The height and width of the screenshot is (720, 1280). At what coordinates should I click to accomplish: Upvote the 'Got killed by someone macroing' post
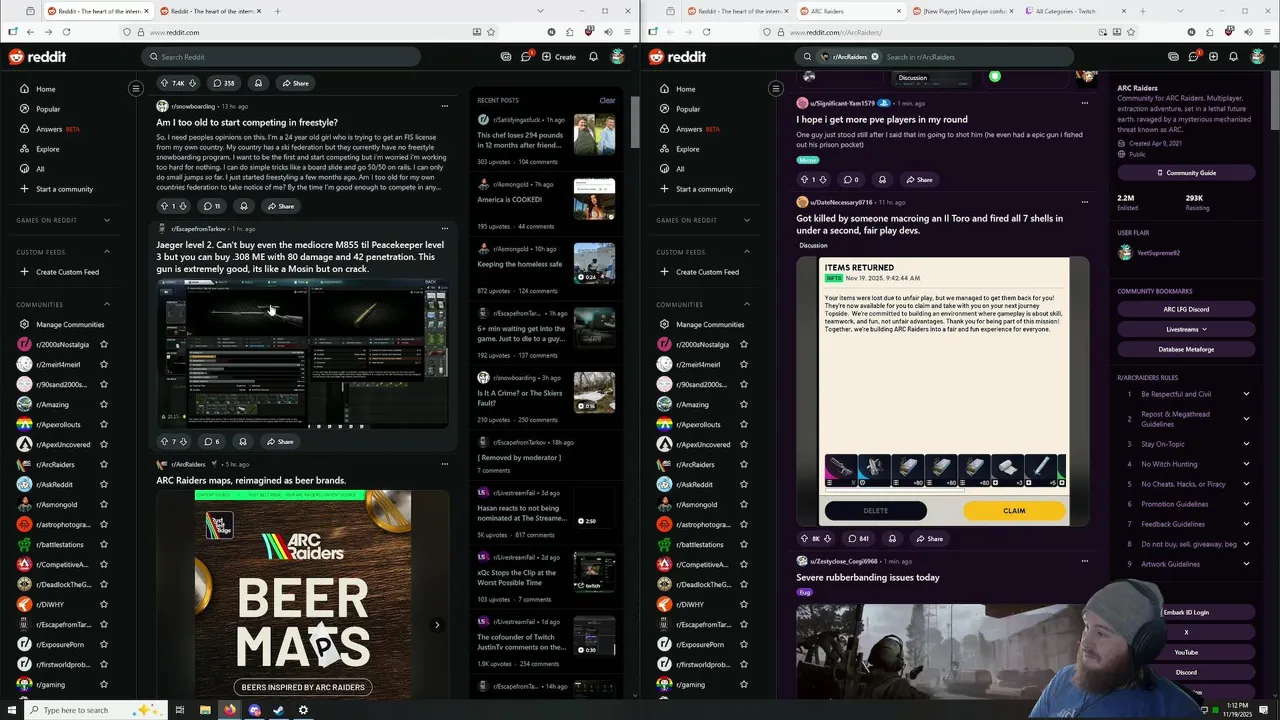804,538
